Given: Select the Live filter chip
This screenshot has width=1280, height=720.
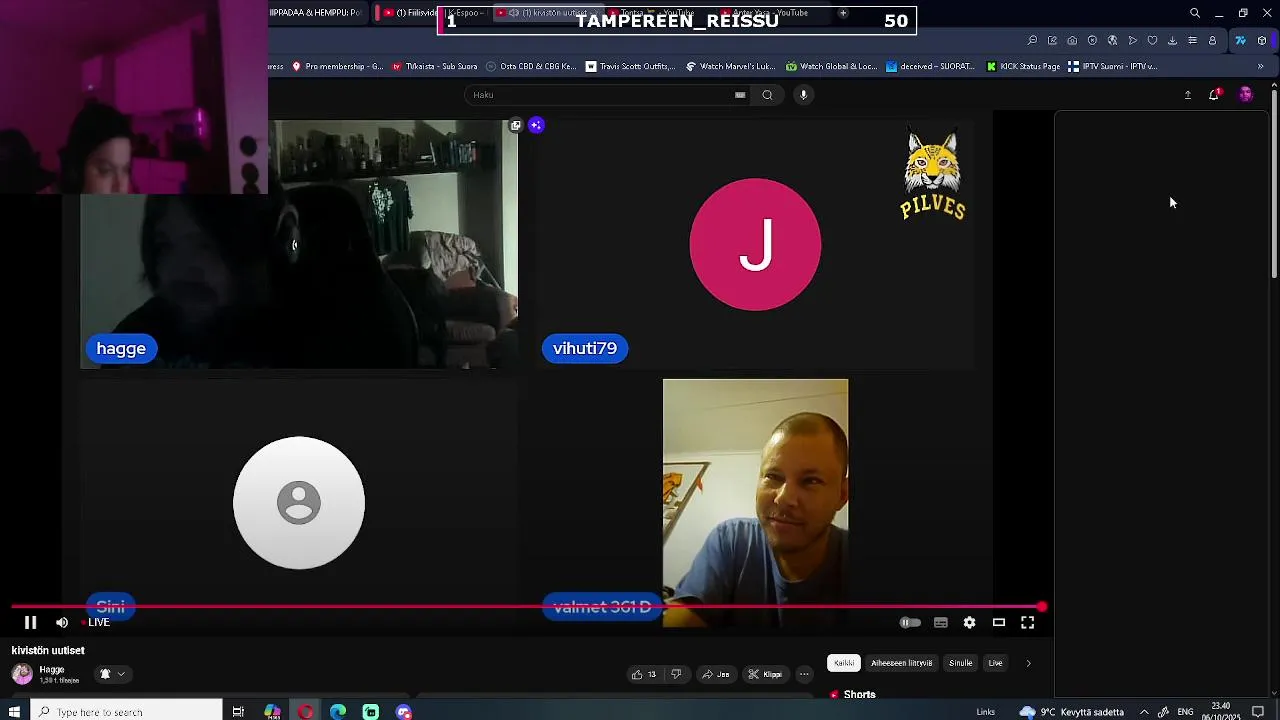Looking at the screenshot, I should pos(995,663).
